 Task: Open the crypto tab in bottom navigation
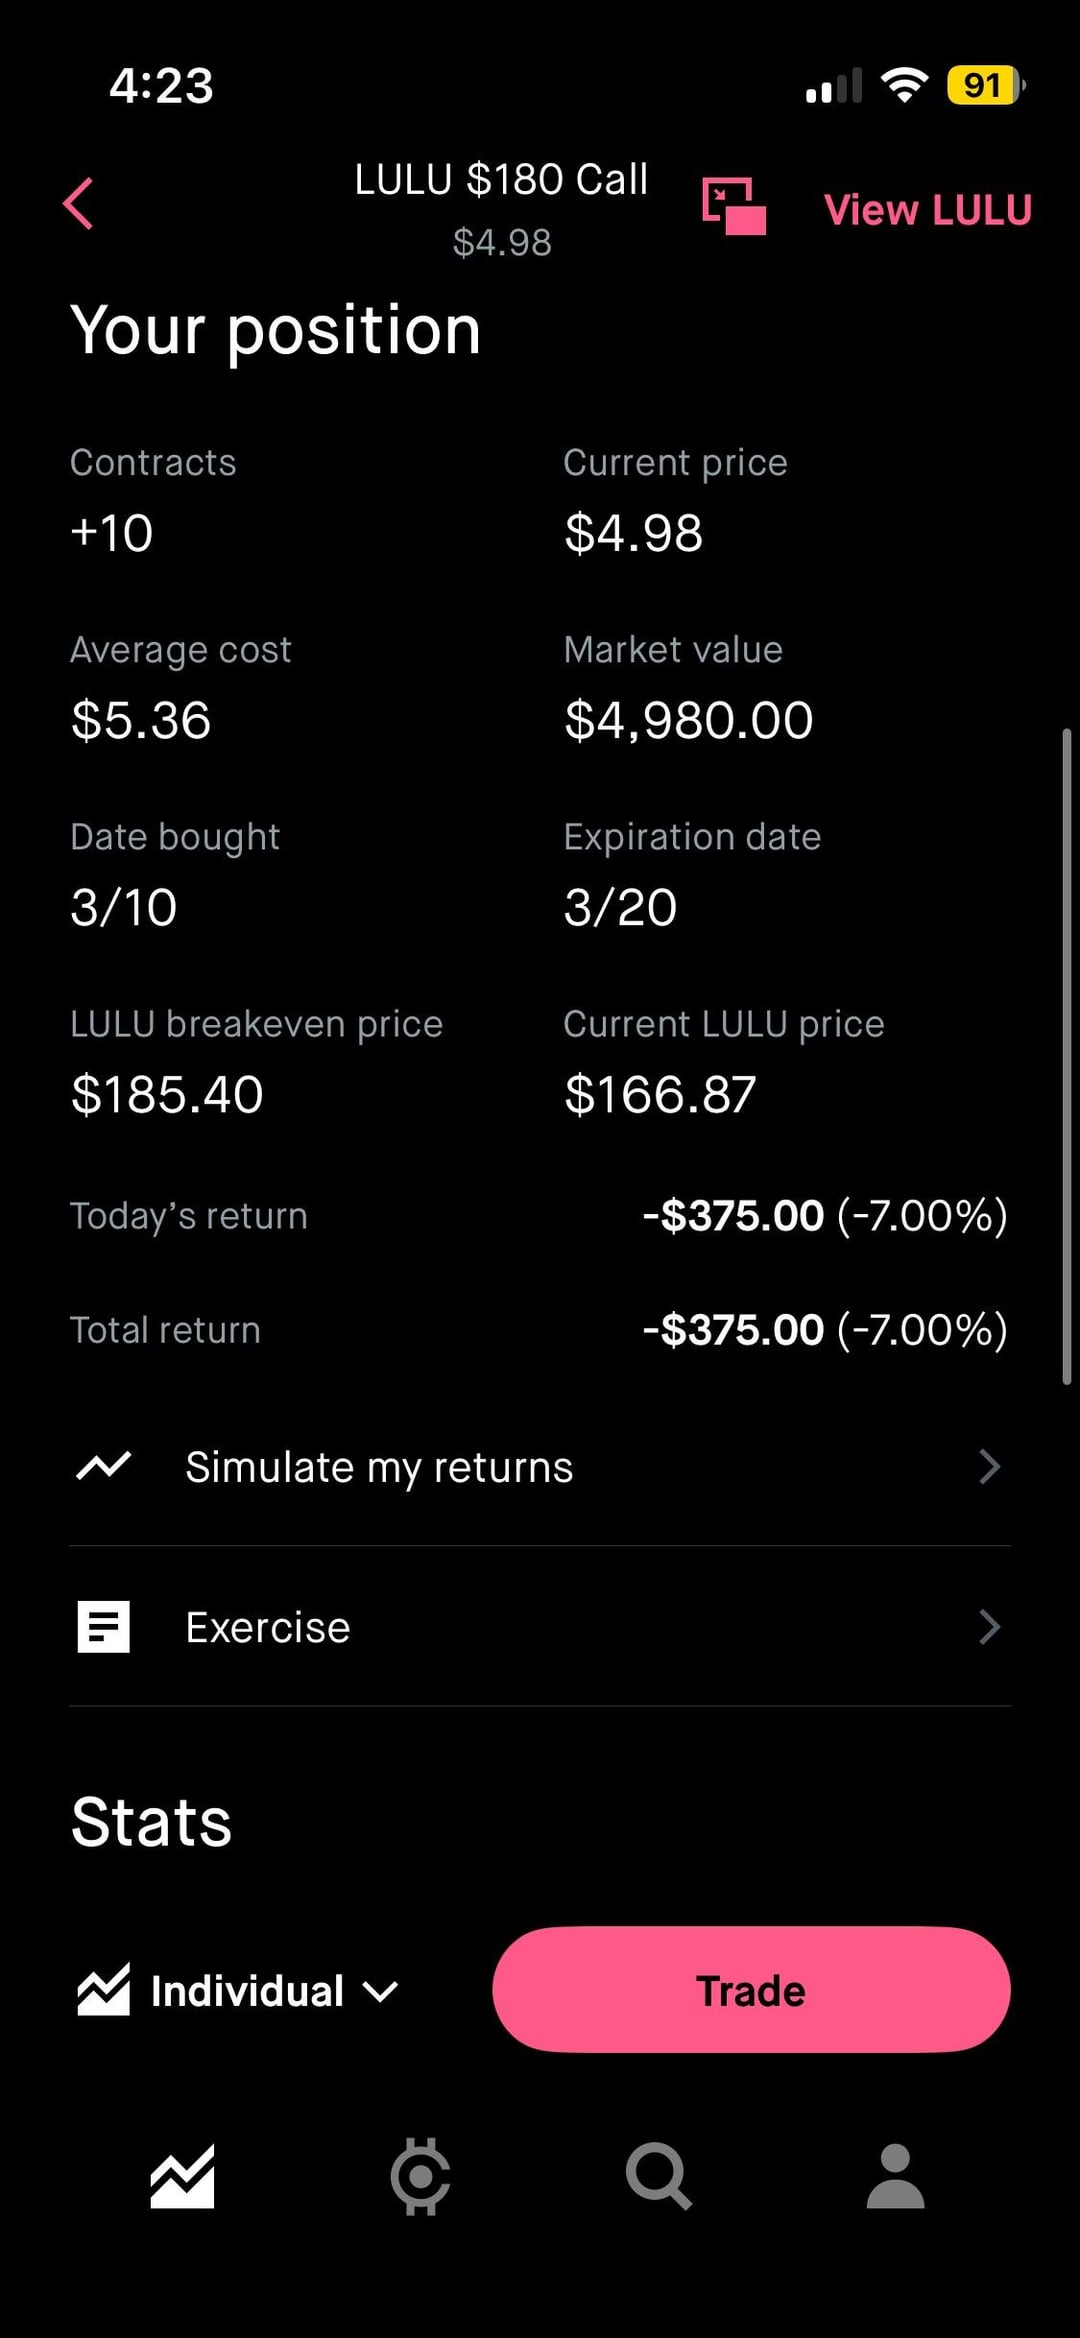coord(420,2176)
